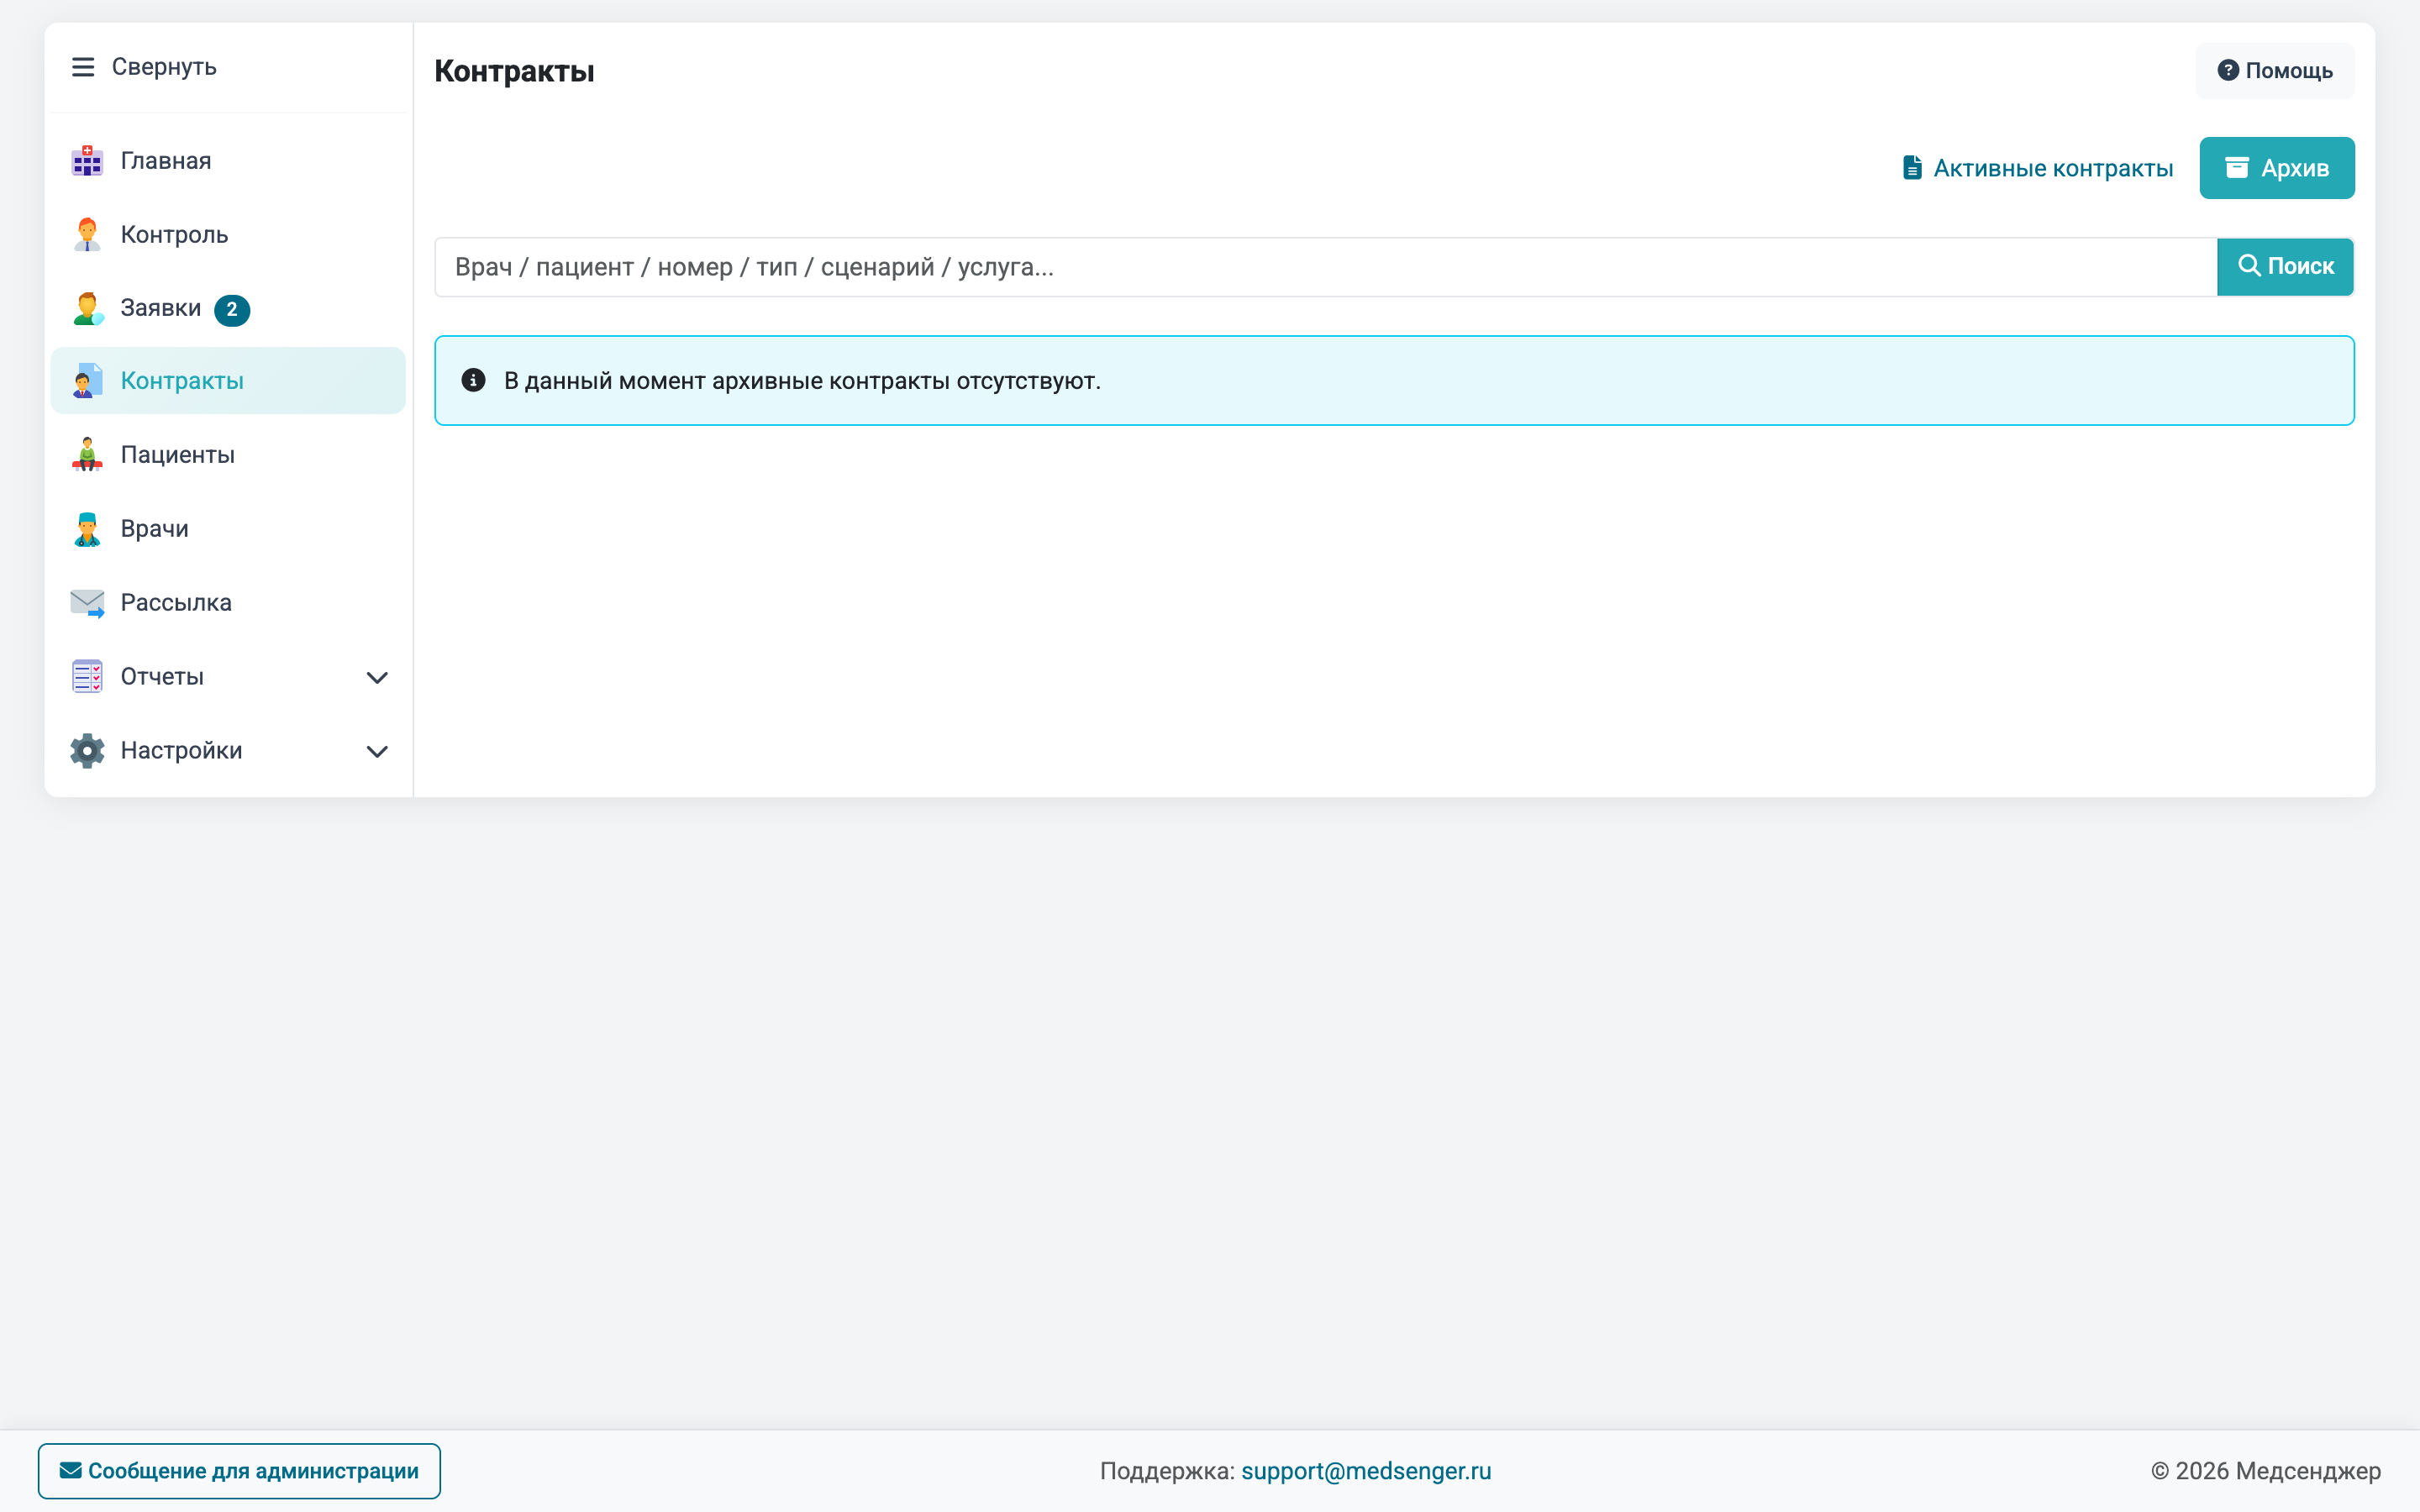The image size is (2420, 1512).
Task: Click the Пациенты patient icon
Action: 87,455
